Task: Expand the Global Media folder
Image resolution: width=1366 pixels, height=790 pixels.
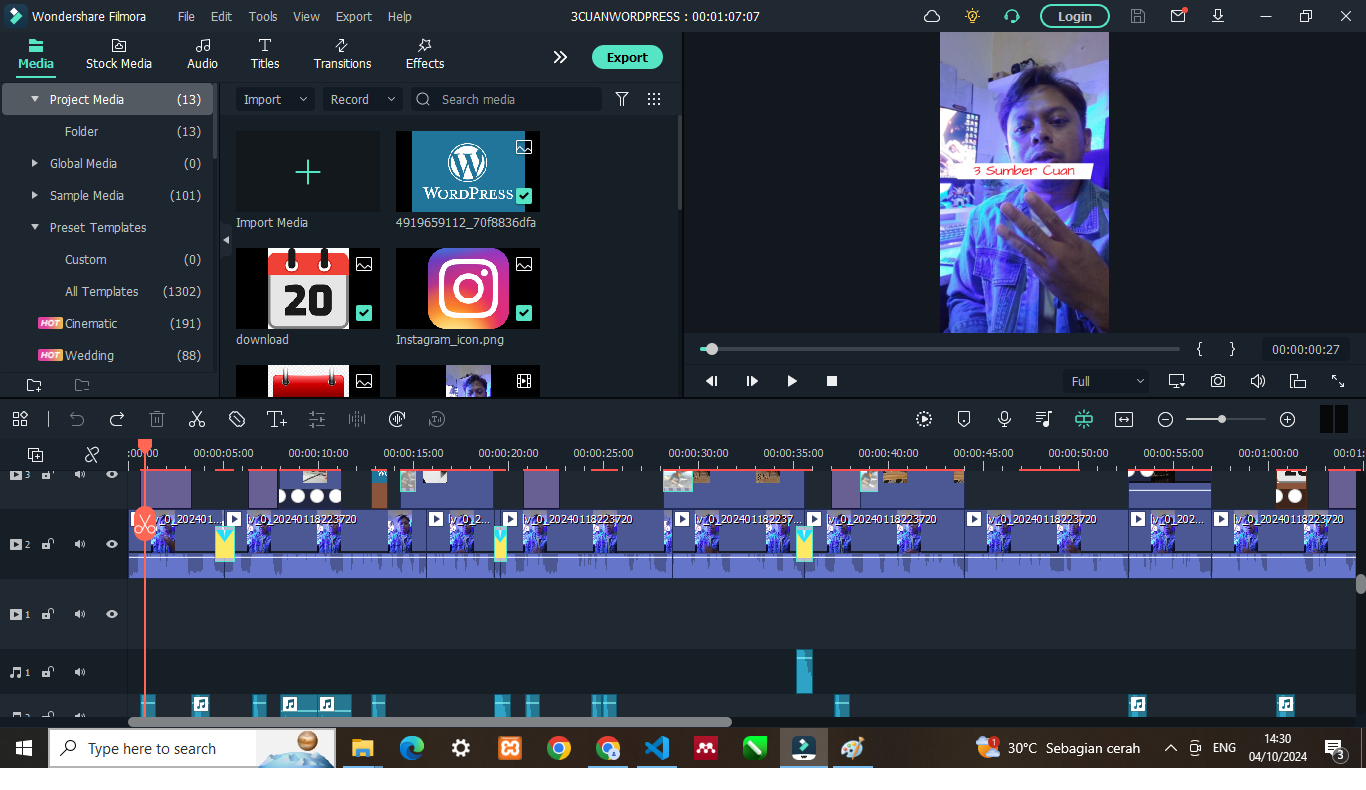Action: [35, 163]
